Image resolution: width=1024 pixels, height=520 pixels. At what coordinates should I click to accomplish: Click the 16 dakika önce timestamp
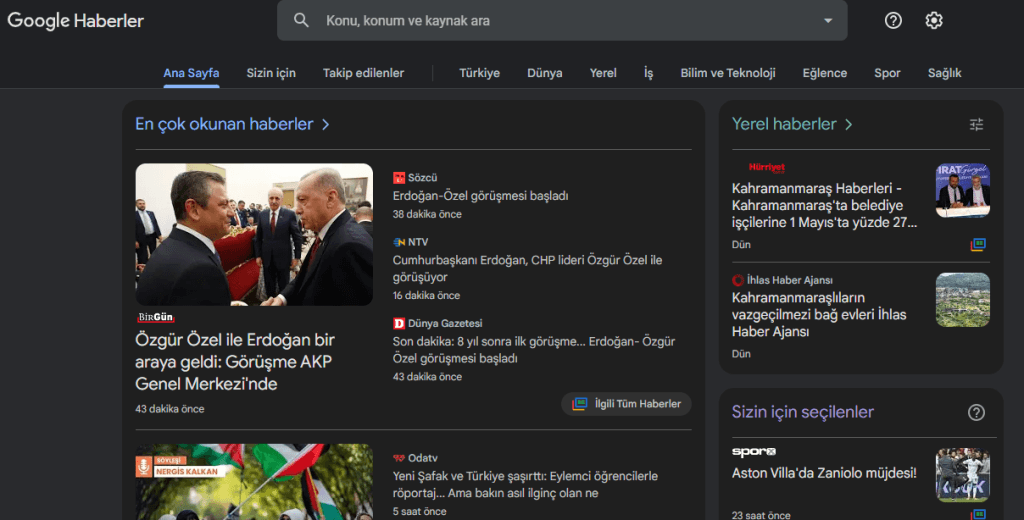426,295
